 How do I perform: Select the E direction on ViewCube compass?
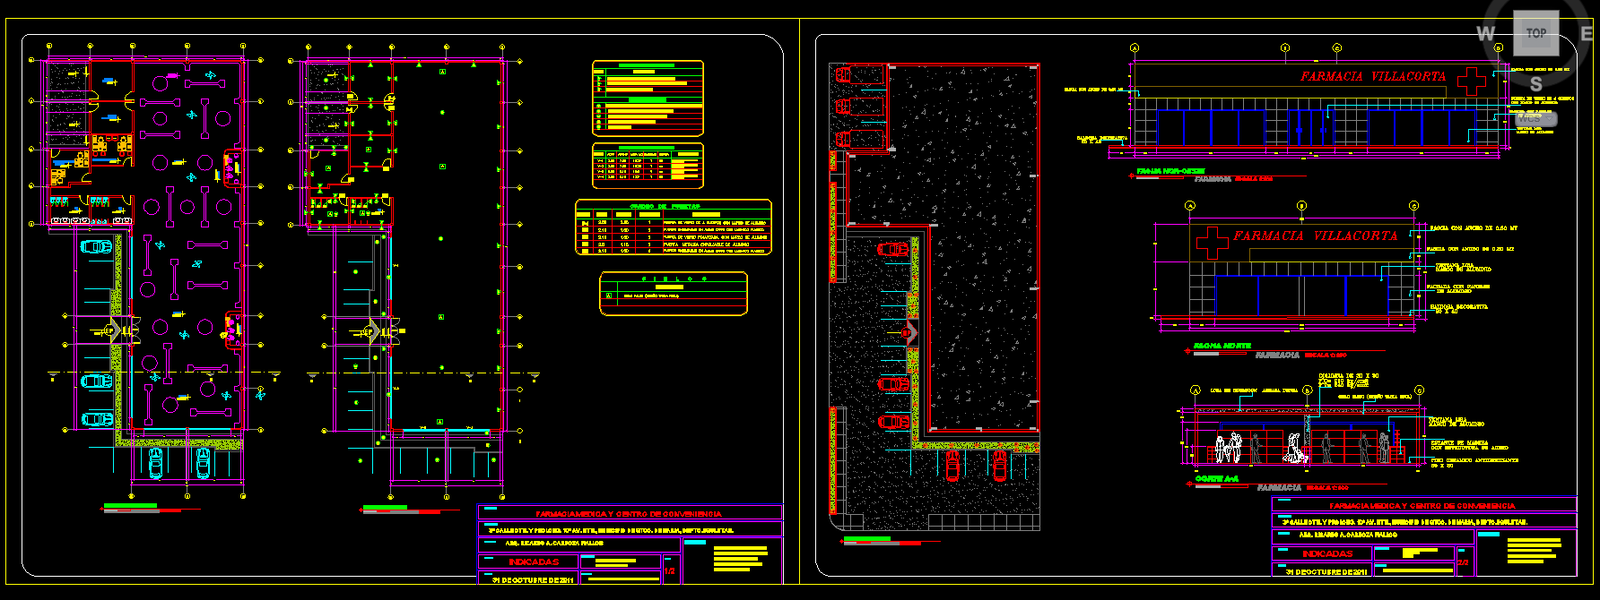click(x=1586, y=34)
